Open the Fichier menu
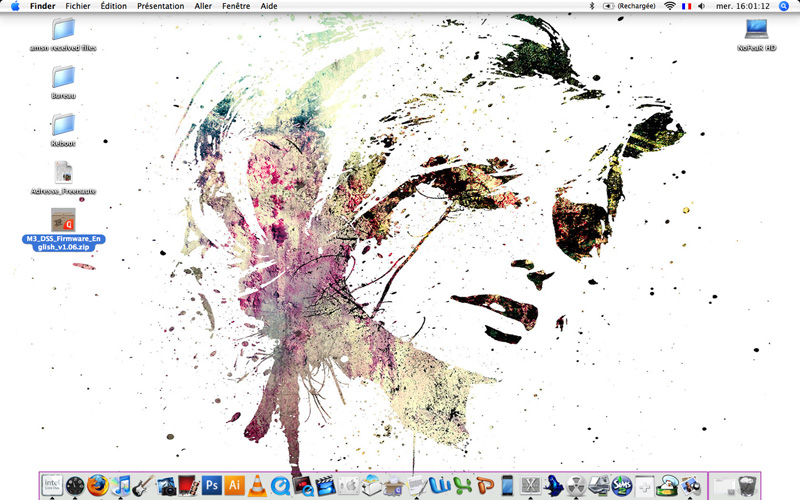800x500 pixels. [78, 6]
